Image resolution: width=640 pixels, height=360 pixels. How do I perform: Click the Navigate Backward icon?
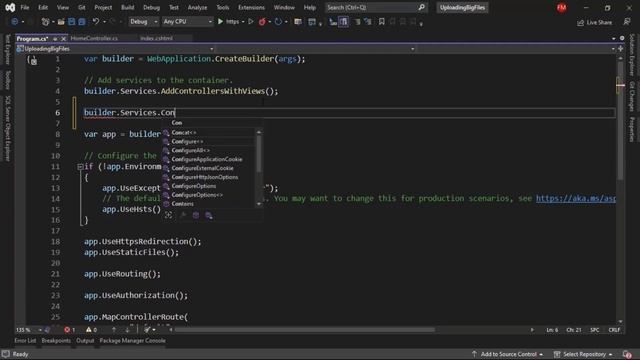(x=15, y=22)
